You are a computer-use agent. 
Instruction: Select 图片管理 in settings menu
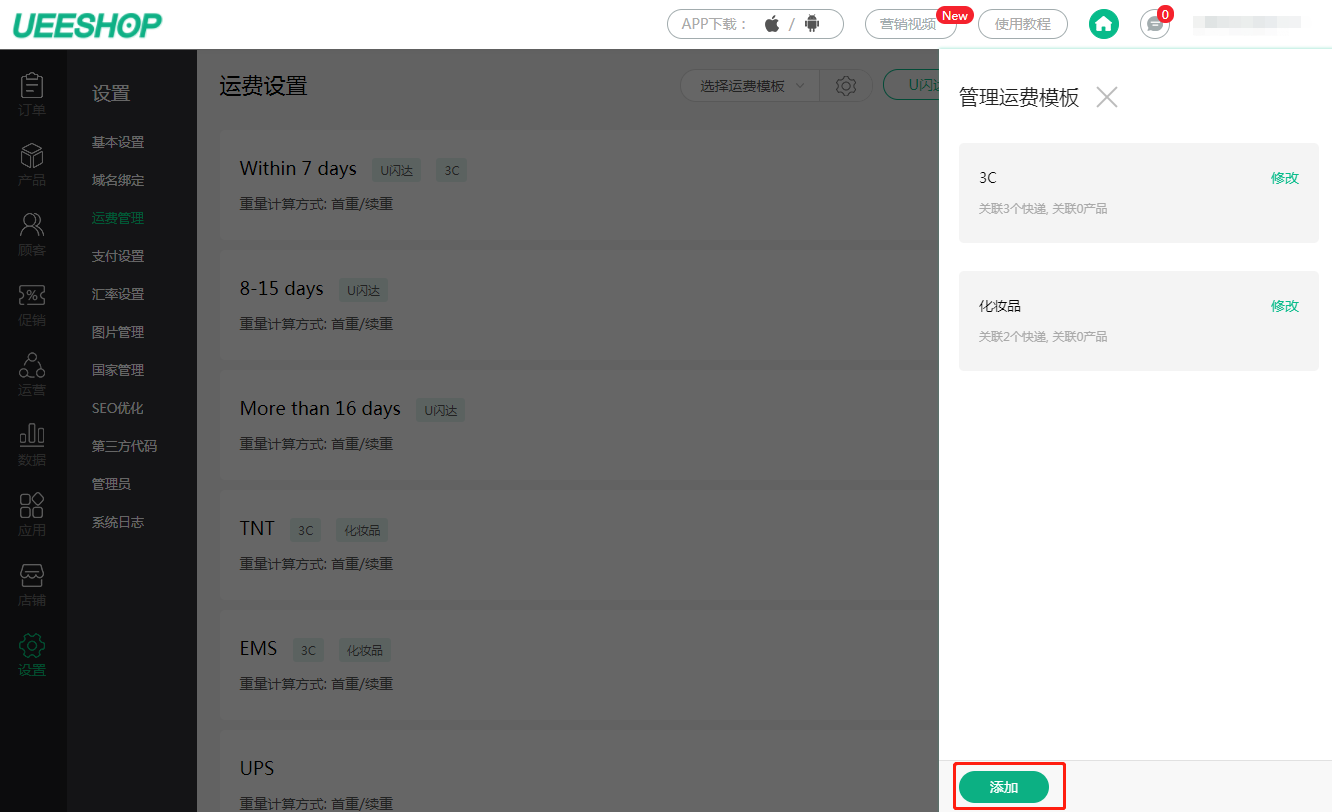click(x=118, y=332)
